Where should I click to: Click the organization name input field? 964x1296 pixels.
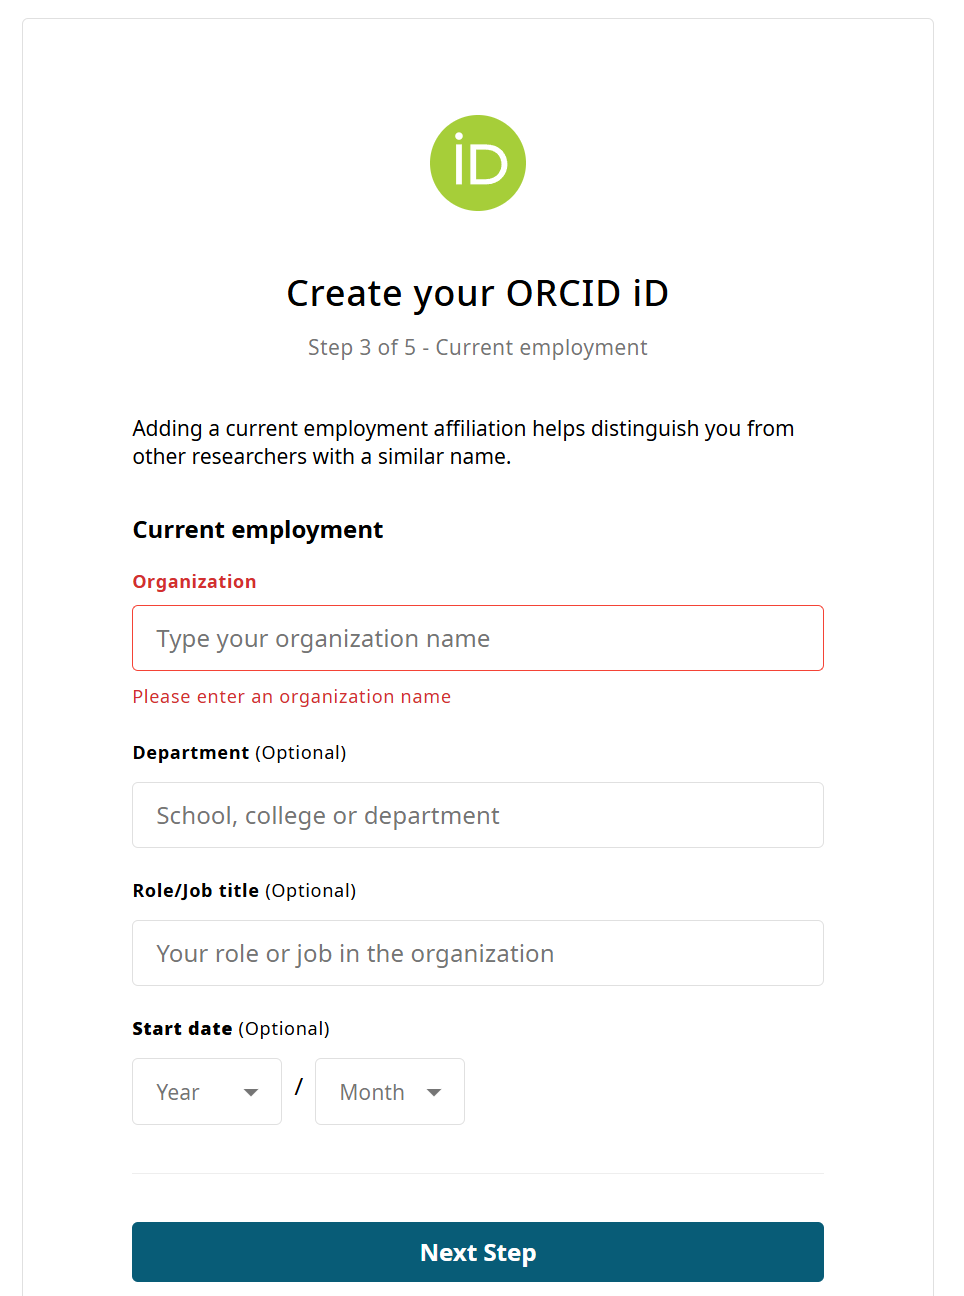click(x=478, y=638)
